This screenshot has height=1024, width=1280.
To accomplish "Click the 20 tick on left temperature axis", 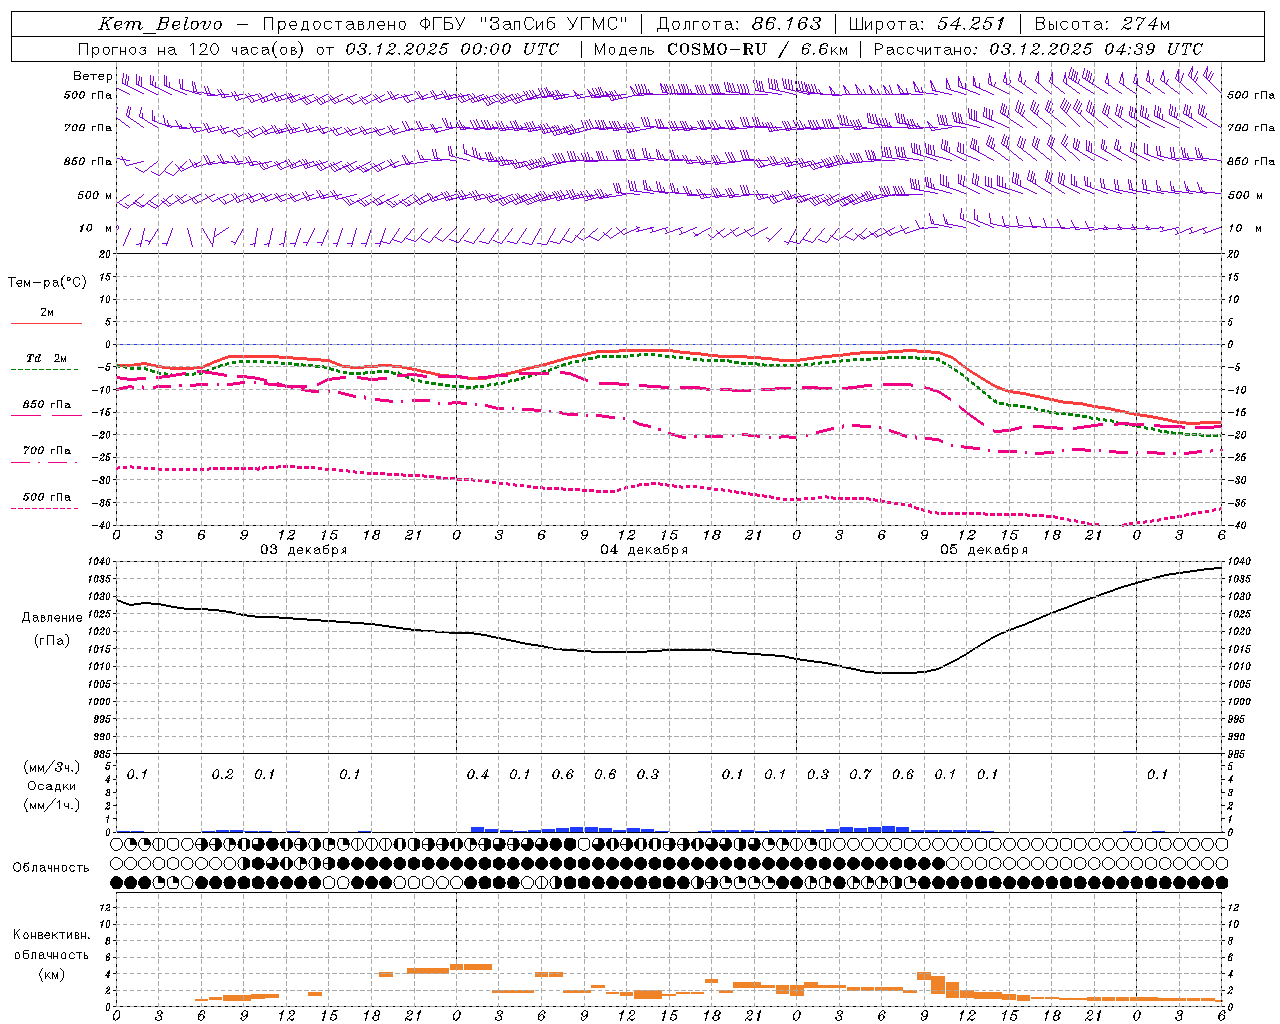I will 107,254.
